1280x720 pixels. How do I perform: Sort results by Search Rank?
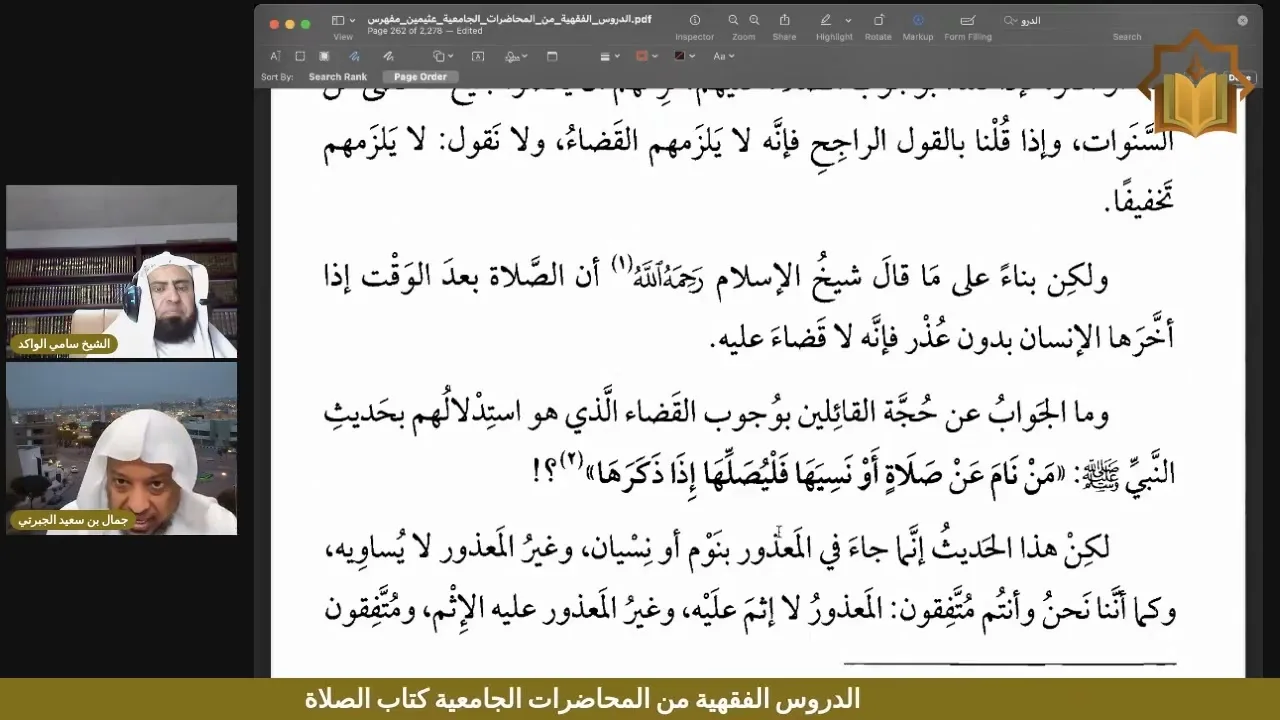338,77
